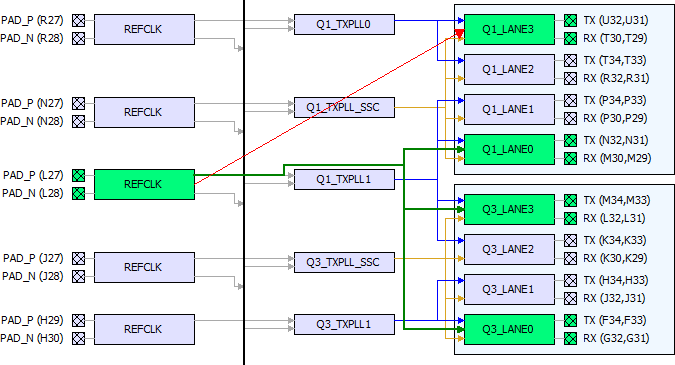Click the TX (U32,U31) pad icon

(x=570, y=20)
